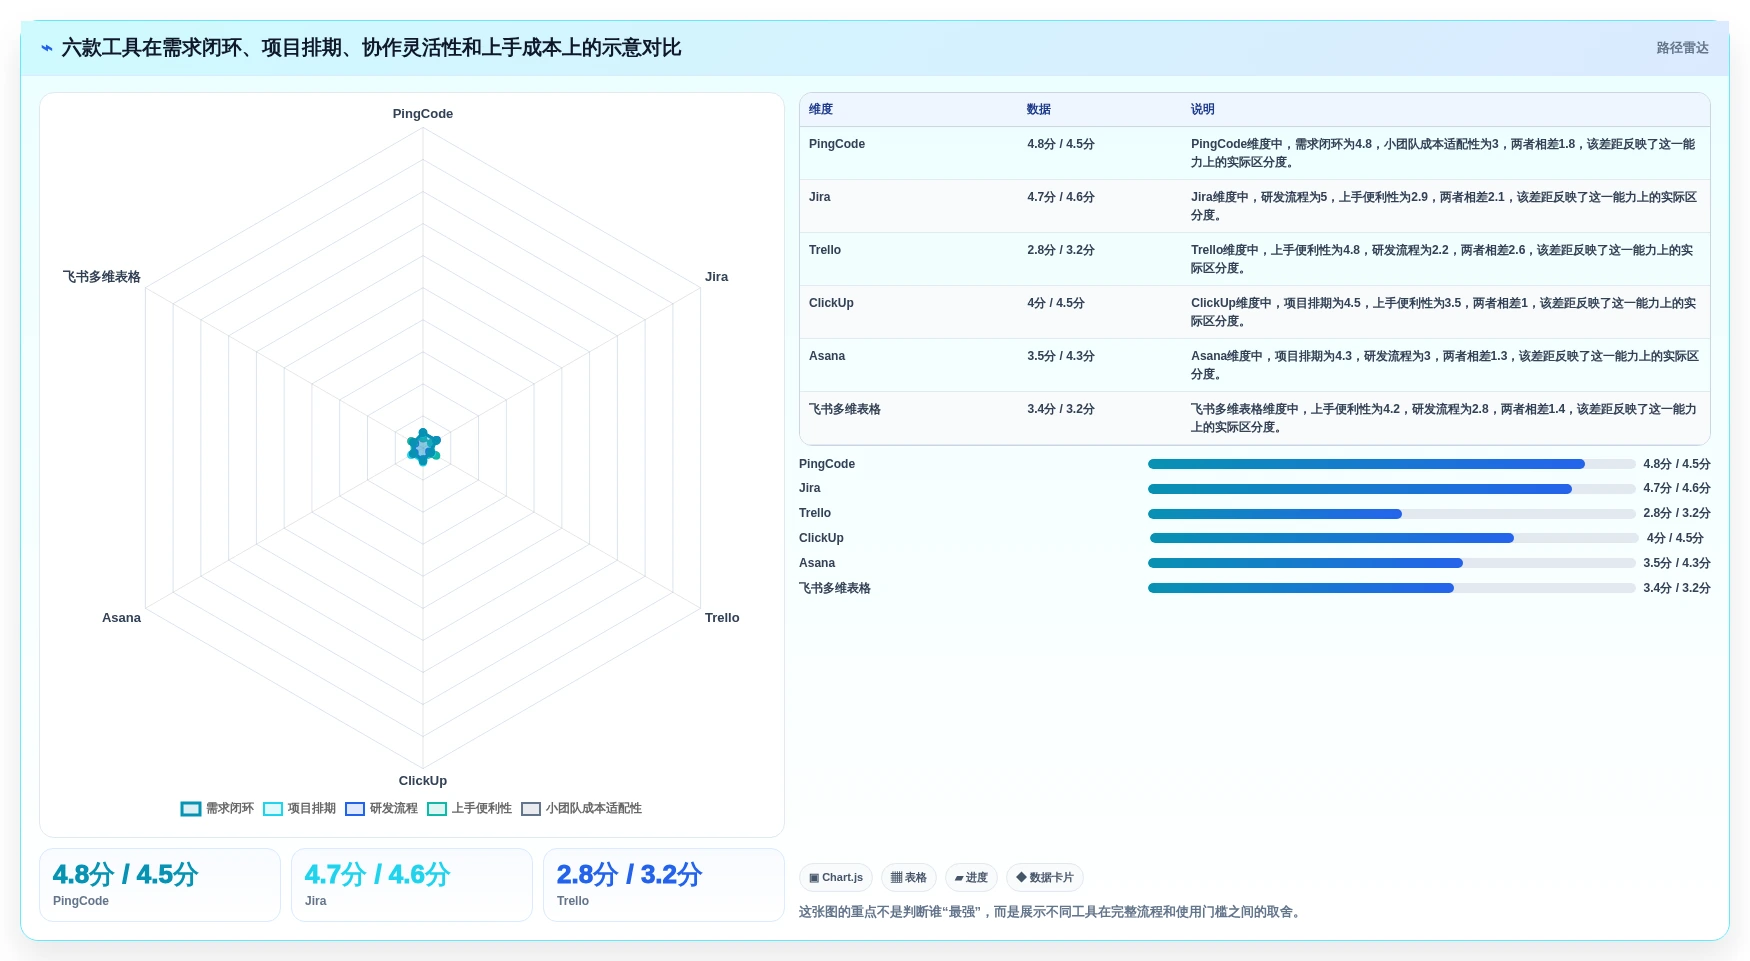
Task: Open the PingCode 4.8分 / 4.5分 data card
Action: coord(160,885)
